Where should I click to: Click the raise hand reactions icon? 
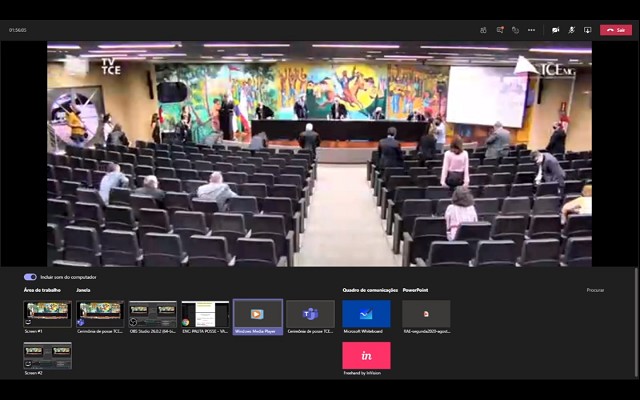tap(516, 30)
